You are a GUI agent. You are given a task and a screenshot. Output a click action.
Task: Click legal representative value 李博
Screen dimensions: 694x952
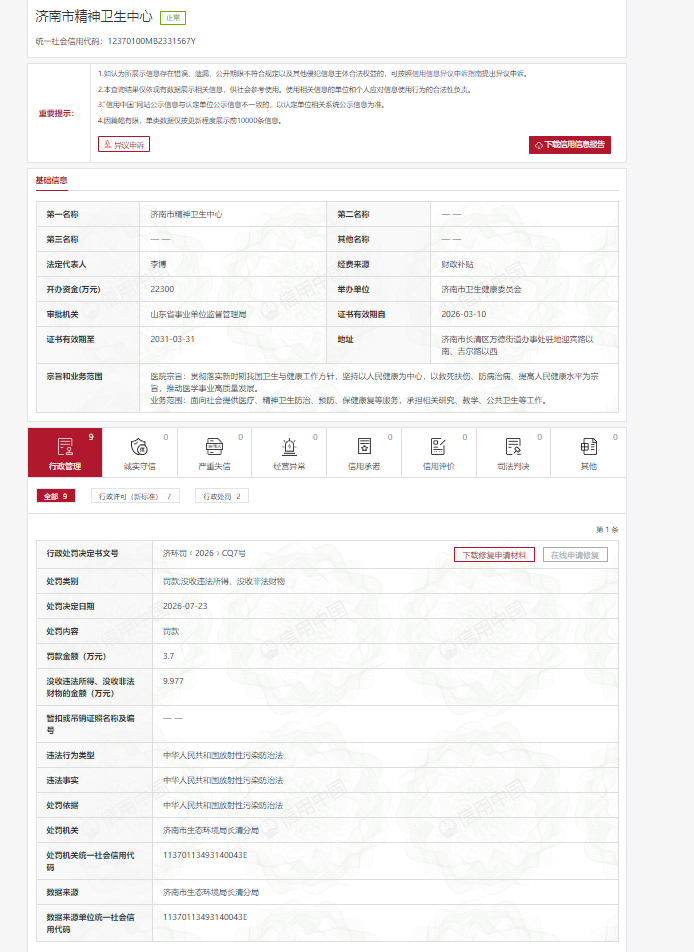(x=158, y=264)
